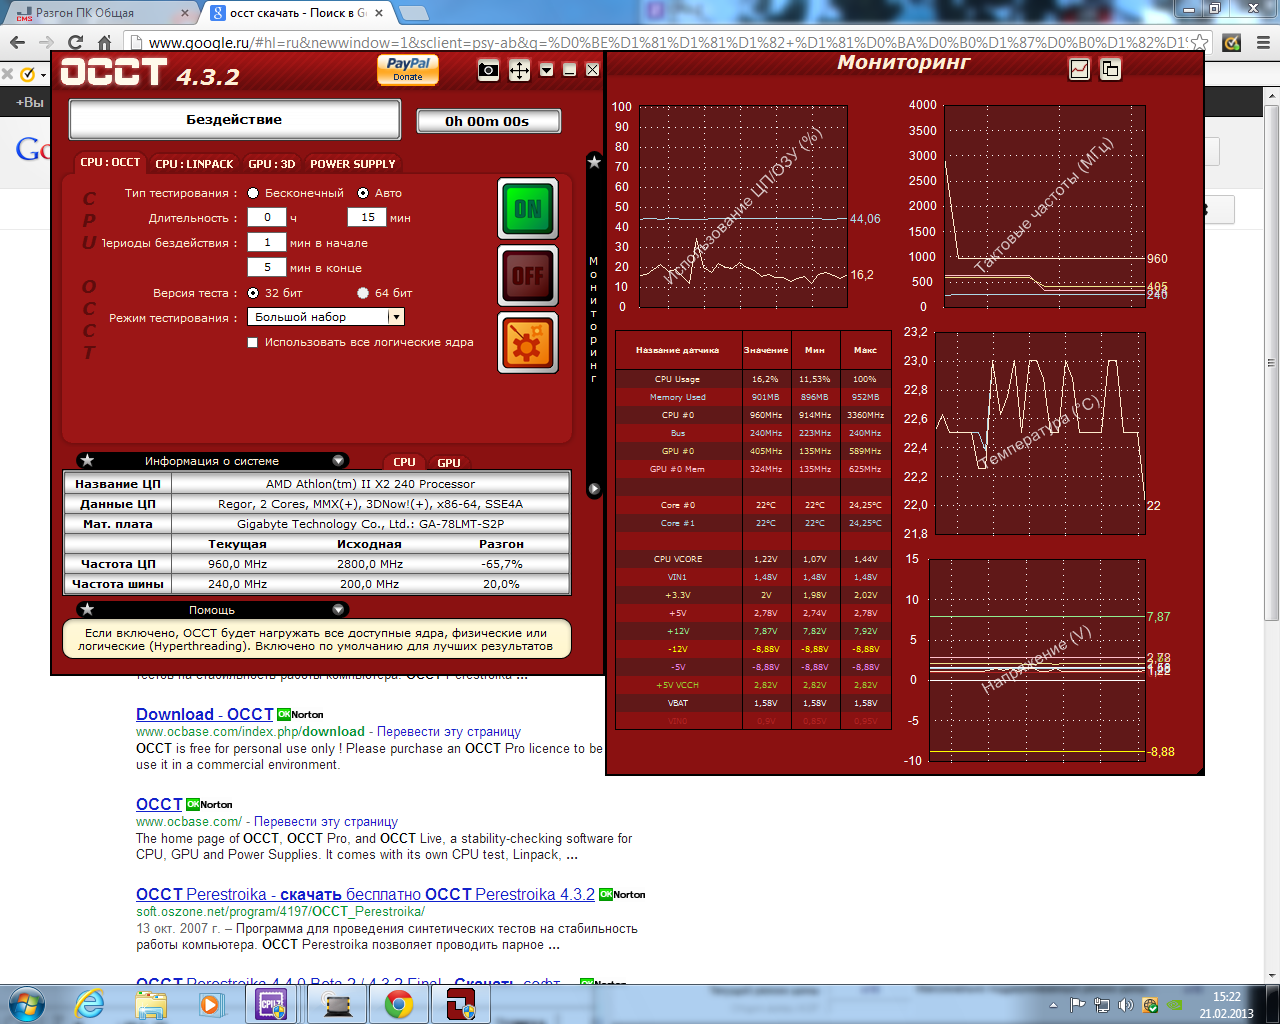
Task: Take a screenshot with the camera icon
Action: pos(488,70)
